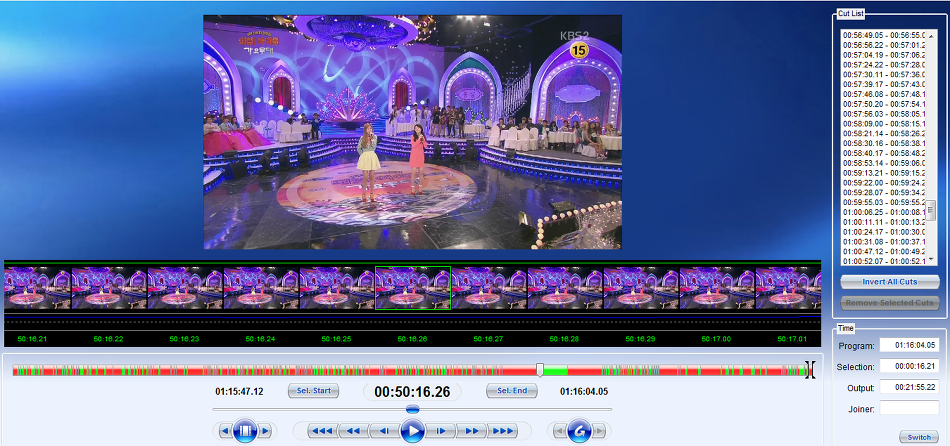Step forward one frame
950x446 pixels.
tap(442, 431)
